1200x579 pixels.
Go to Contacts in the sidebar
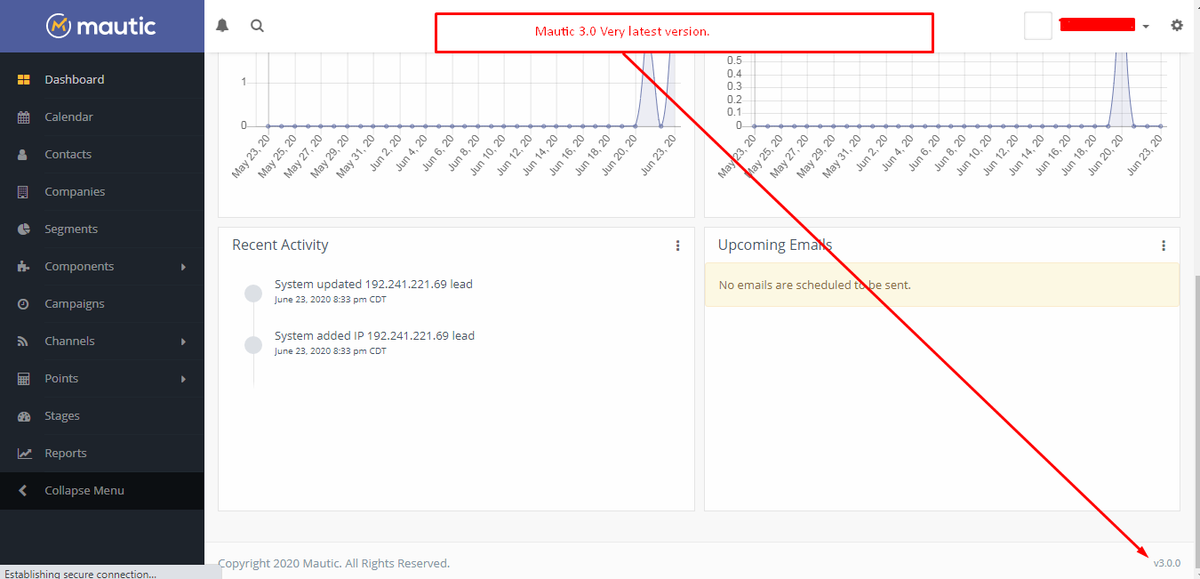click(x=102, y=154)
